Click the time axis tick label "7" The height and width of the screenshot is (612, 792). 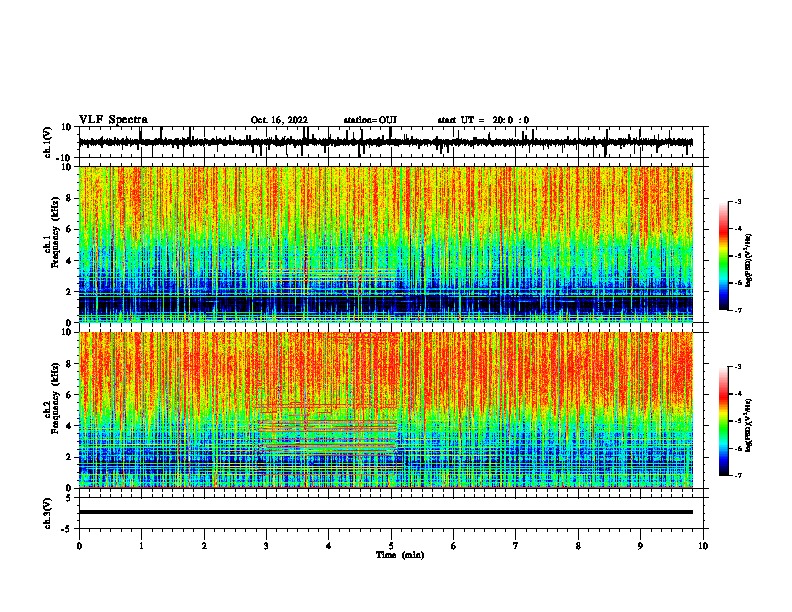516,546
